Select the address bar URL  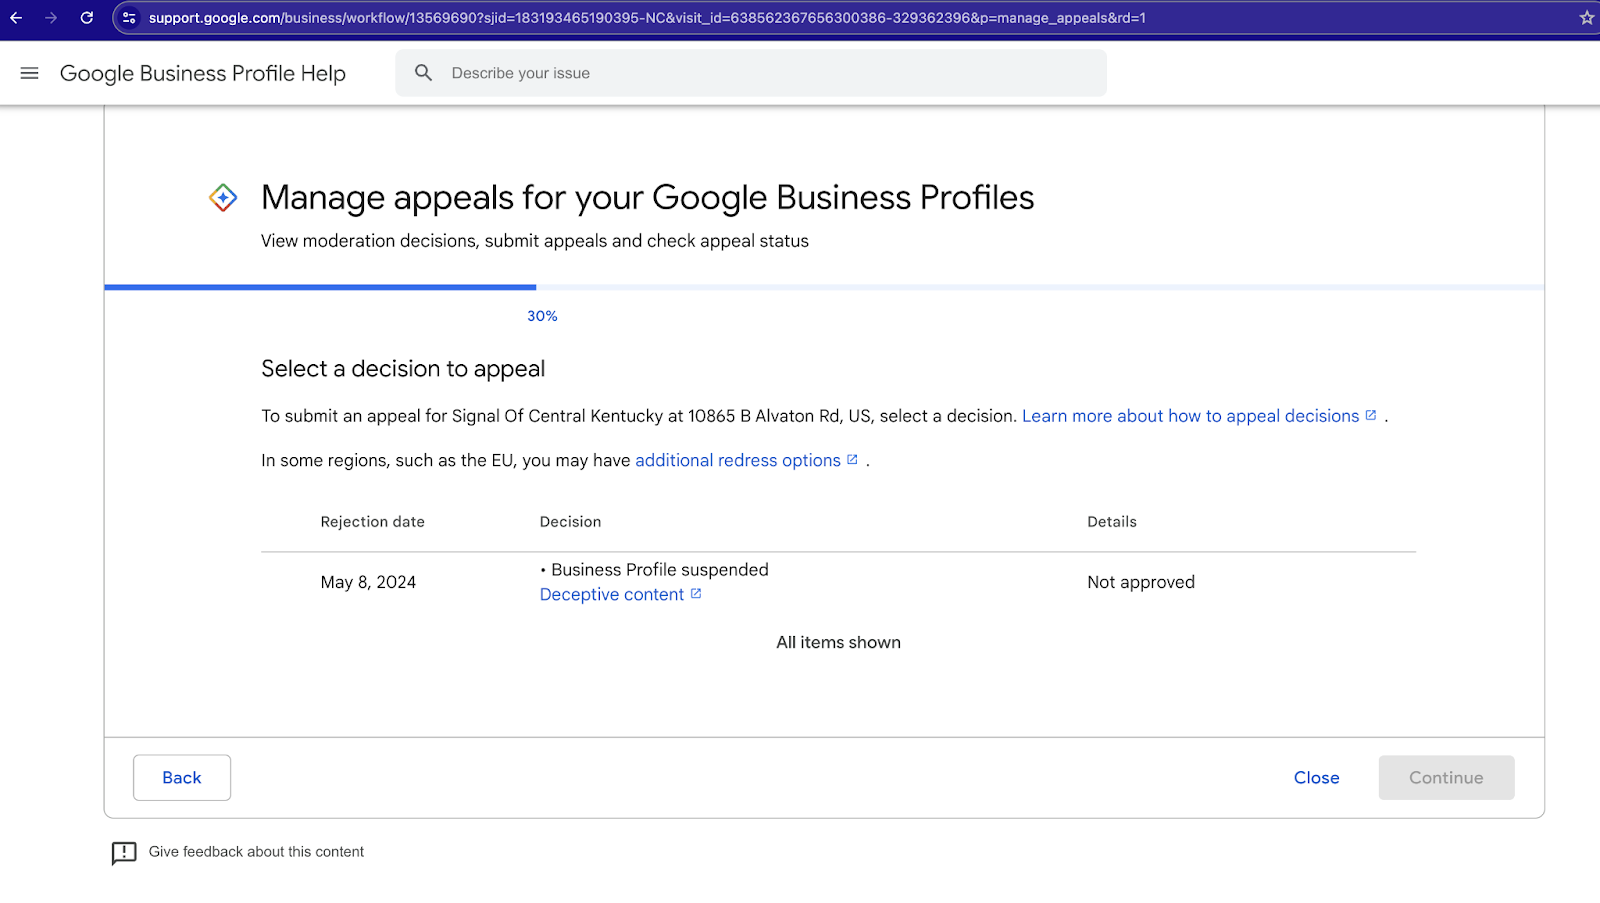pyautogui.click(x=647, y=18)
